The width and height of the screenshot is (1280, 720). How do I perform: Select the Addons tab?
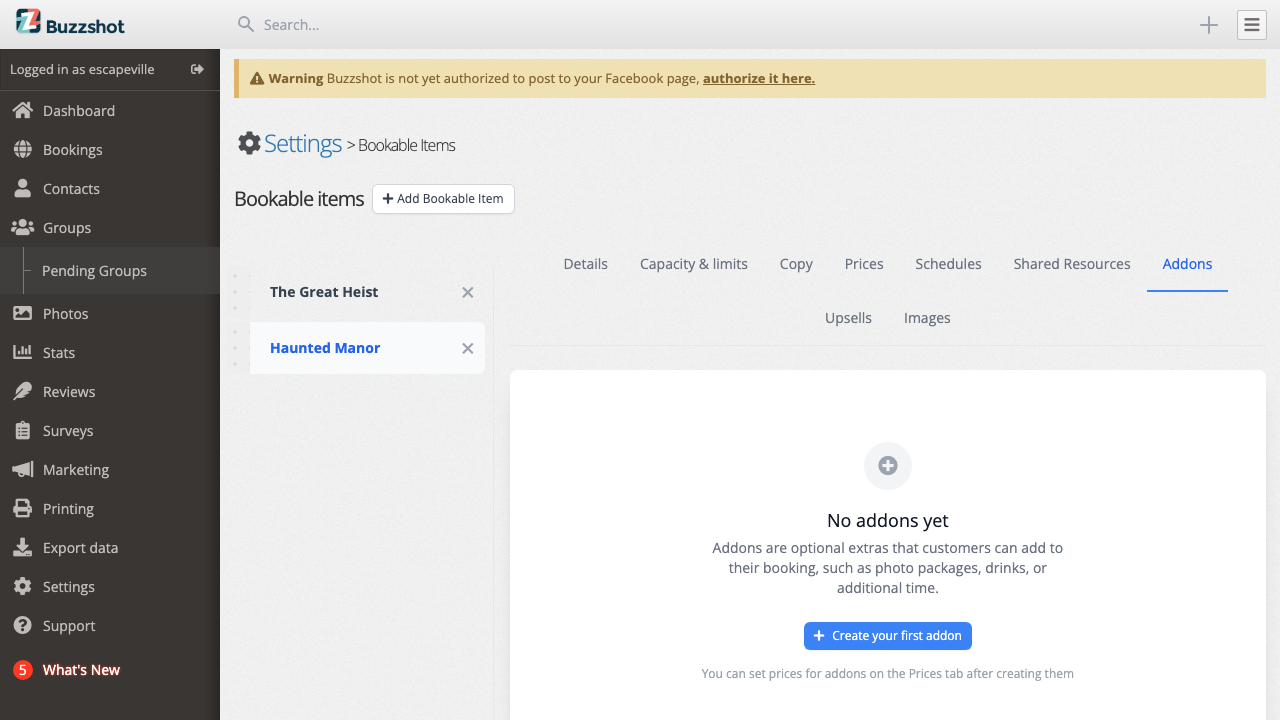(x=1187, y=264)
